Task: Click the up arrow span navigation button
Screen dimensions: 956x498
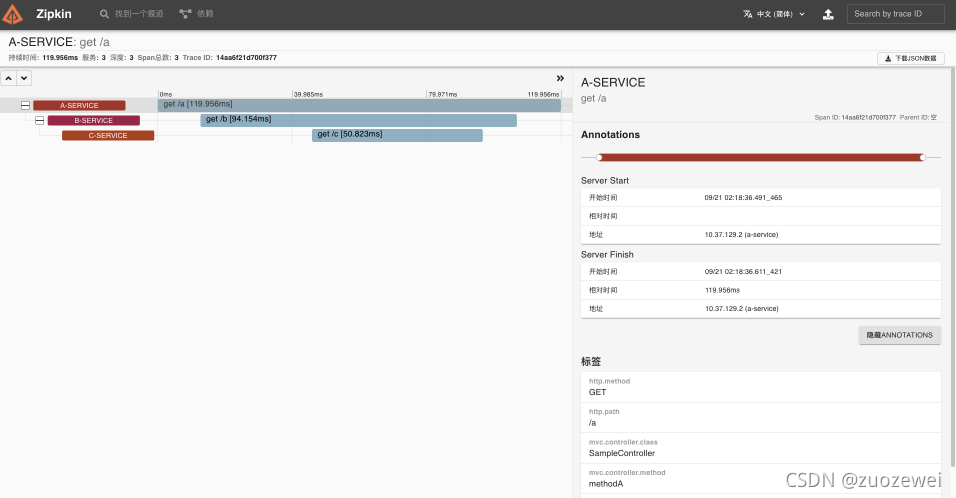Action: click(9, 78)
